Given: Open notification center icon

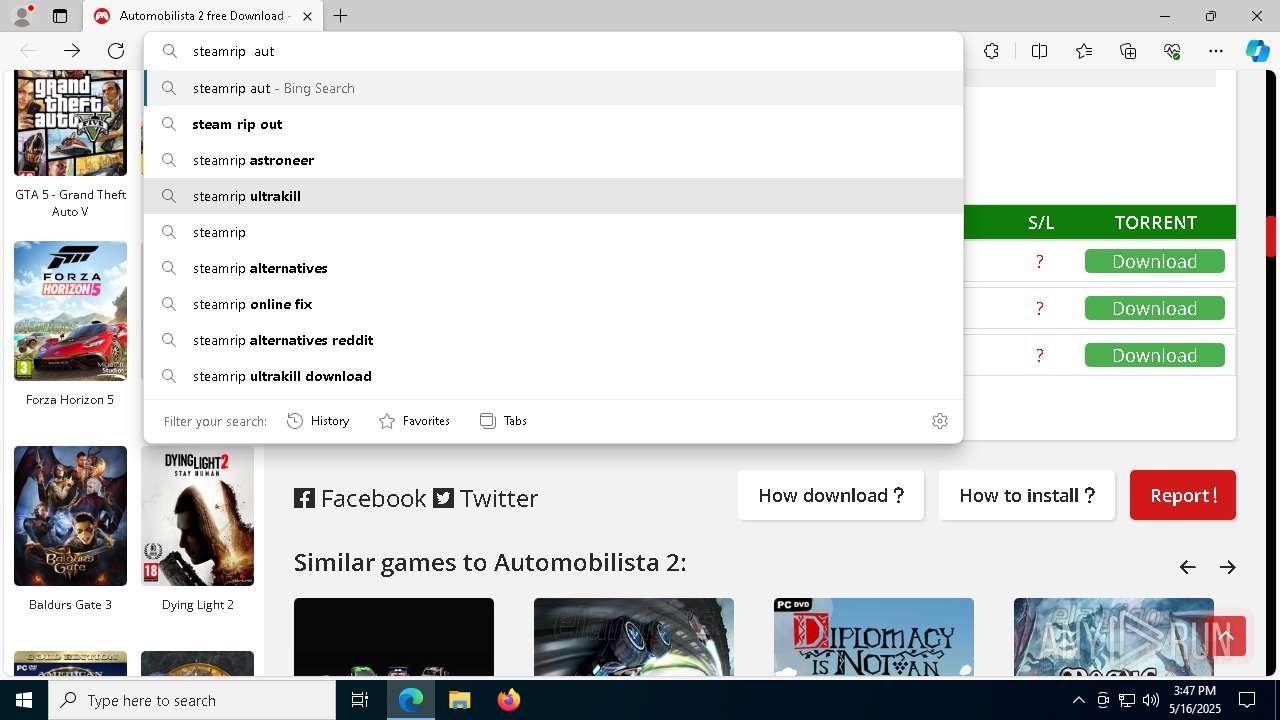Looking at the screenshot, I should pos(1247,700).
